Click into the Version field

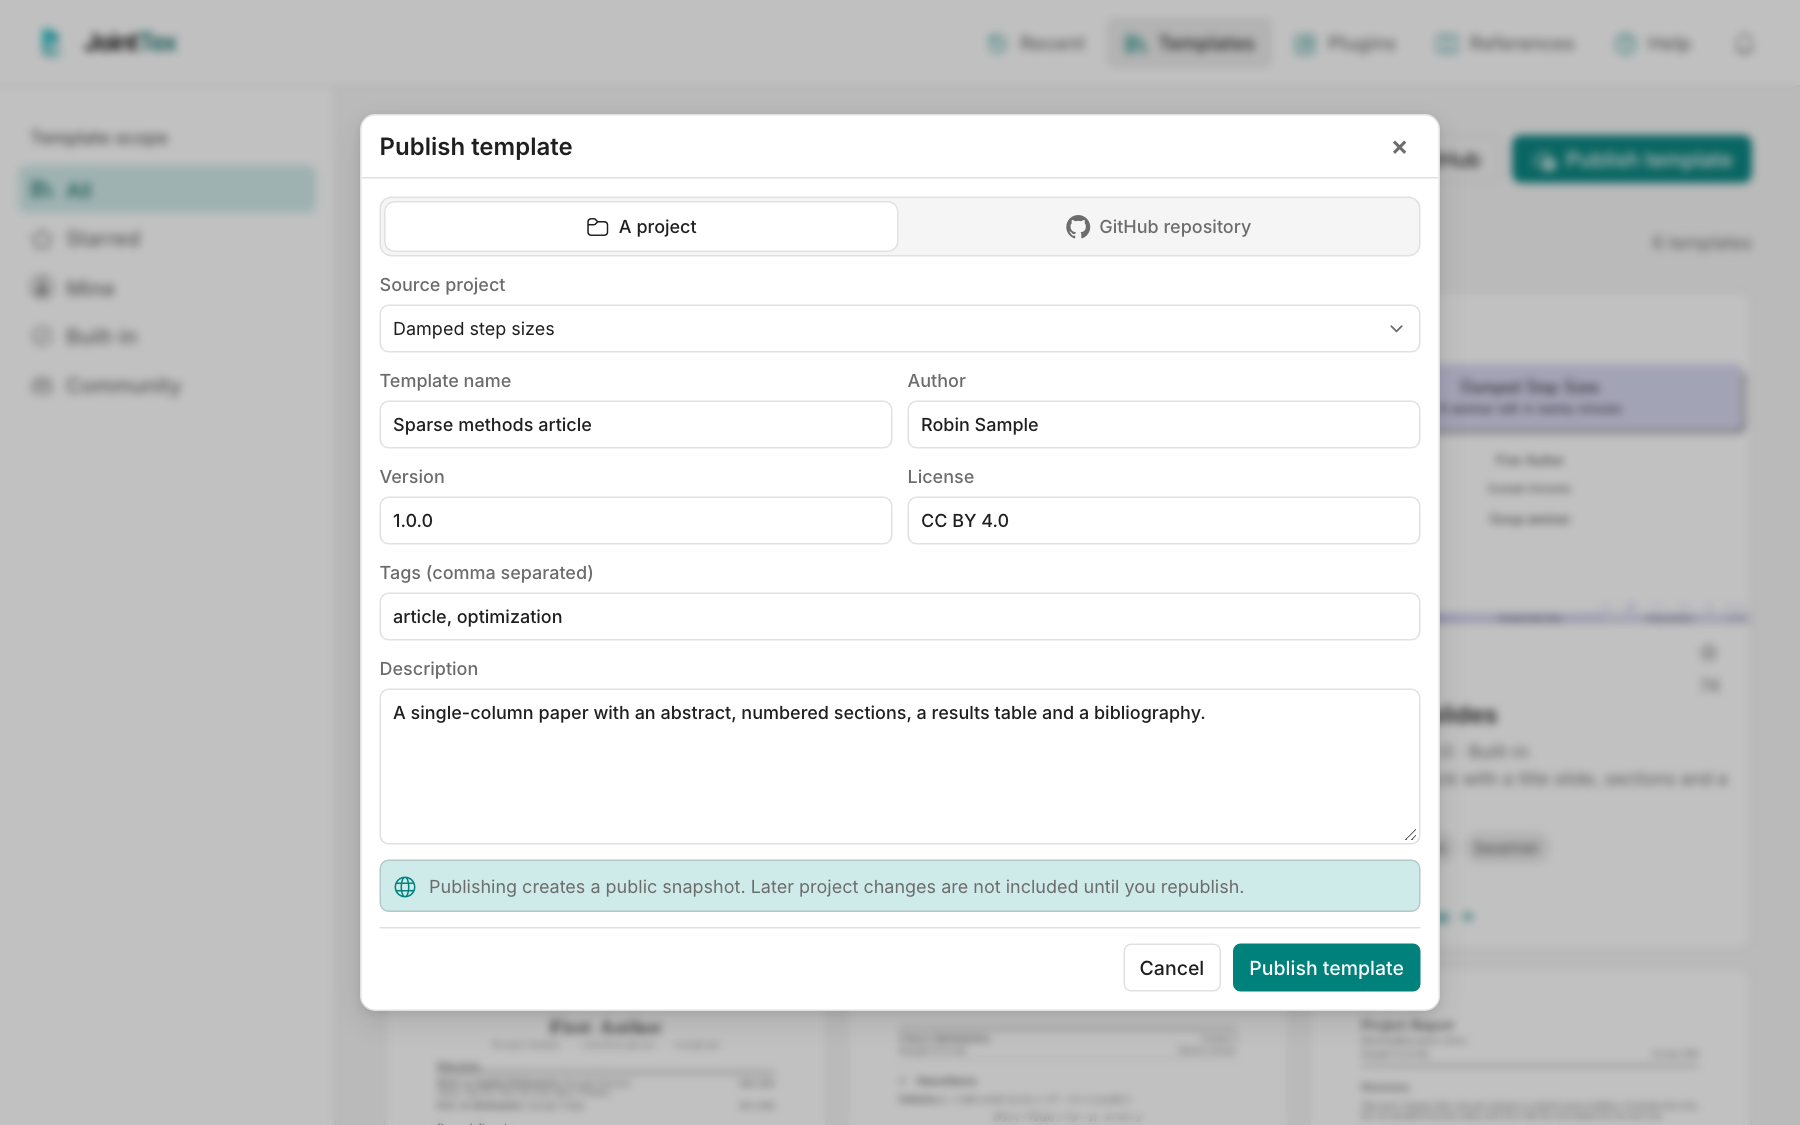tap(635, 521)
